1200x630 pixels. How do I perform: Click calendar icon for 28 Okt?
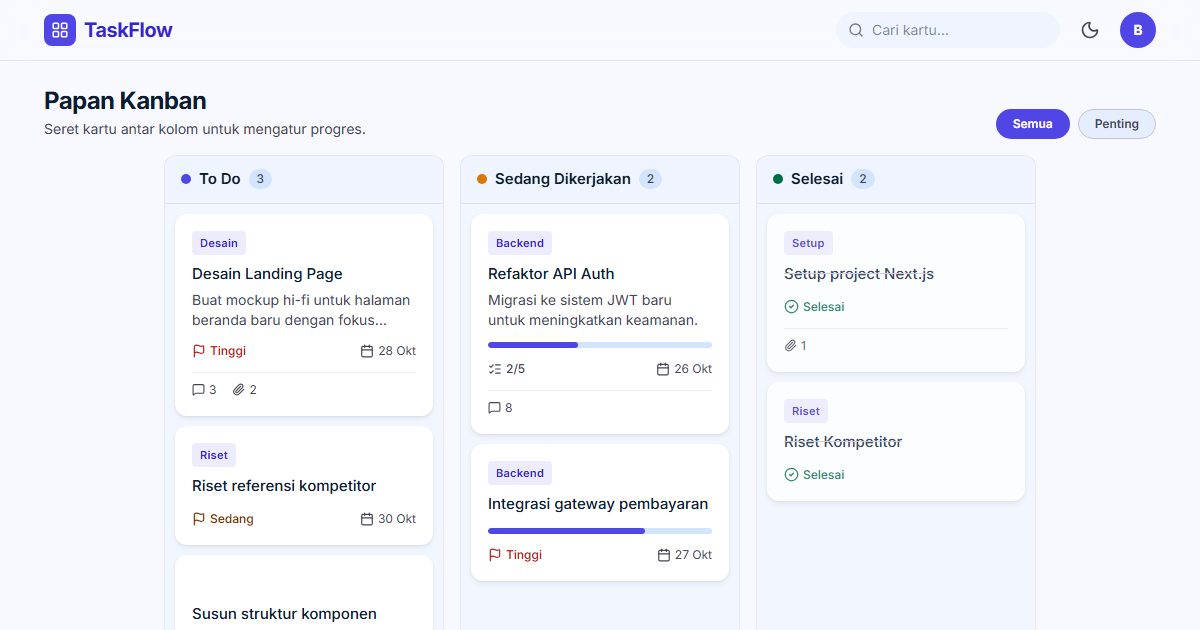pyautogui.click(x=367, y=351)
